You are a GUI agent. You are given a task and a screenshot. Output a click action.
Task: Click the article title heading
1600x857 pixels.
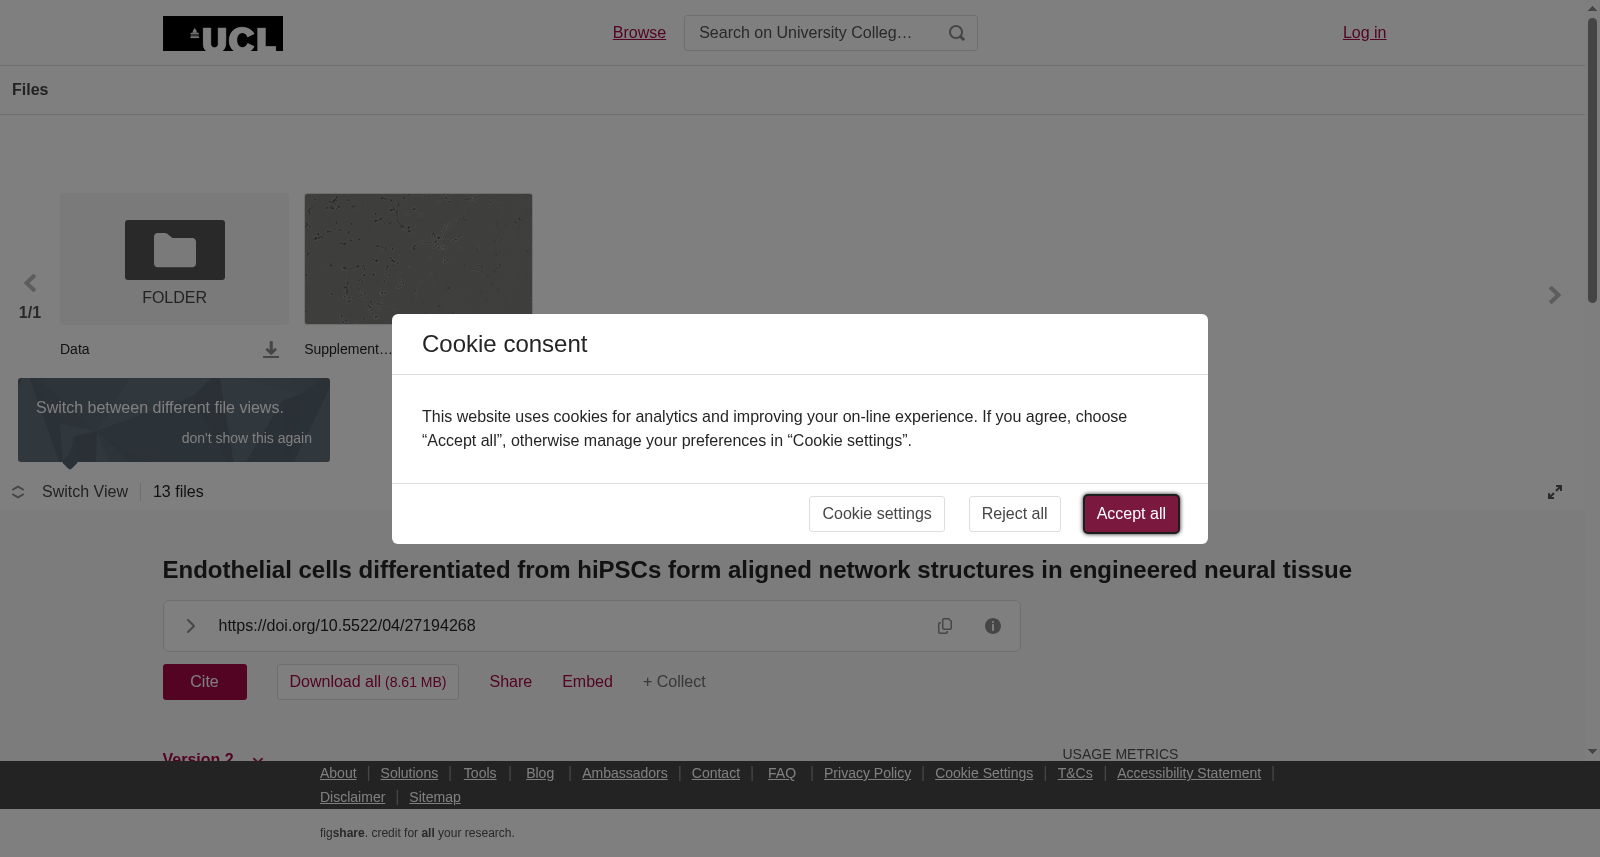pyautogui.click(x=757, y=570)
